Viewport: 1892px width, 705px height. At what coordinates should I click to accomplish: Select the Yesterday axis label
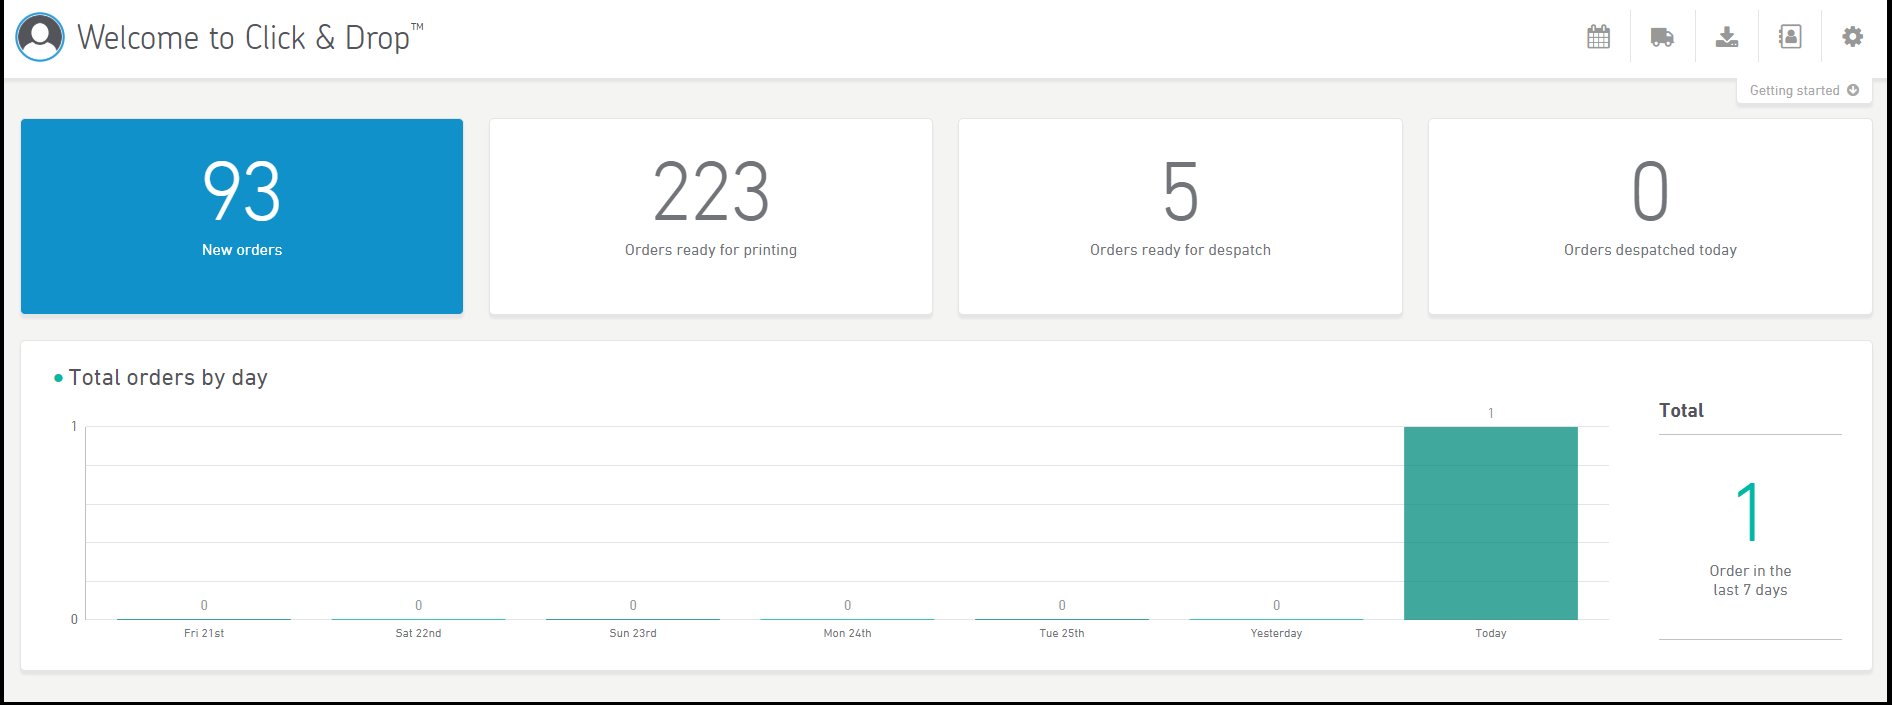(1276, 633)
